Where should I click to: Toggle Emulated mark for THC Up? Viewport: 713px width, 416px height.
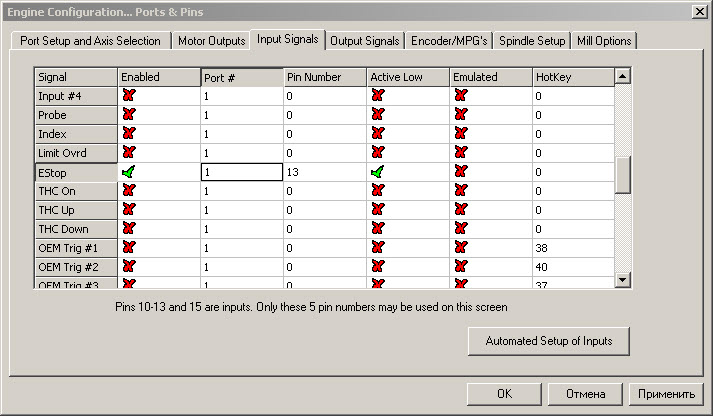coord(461,210)
